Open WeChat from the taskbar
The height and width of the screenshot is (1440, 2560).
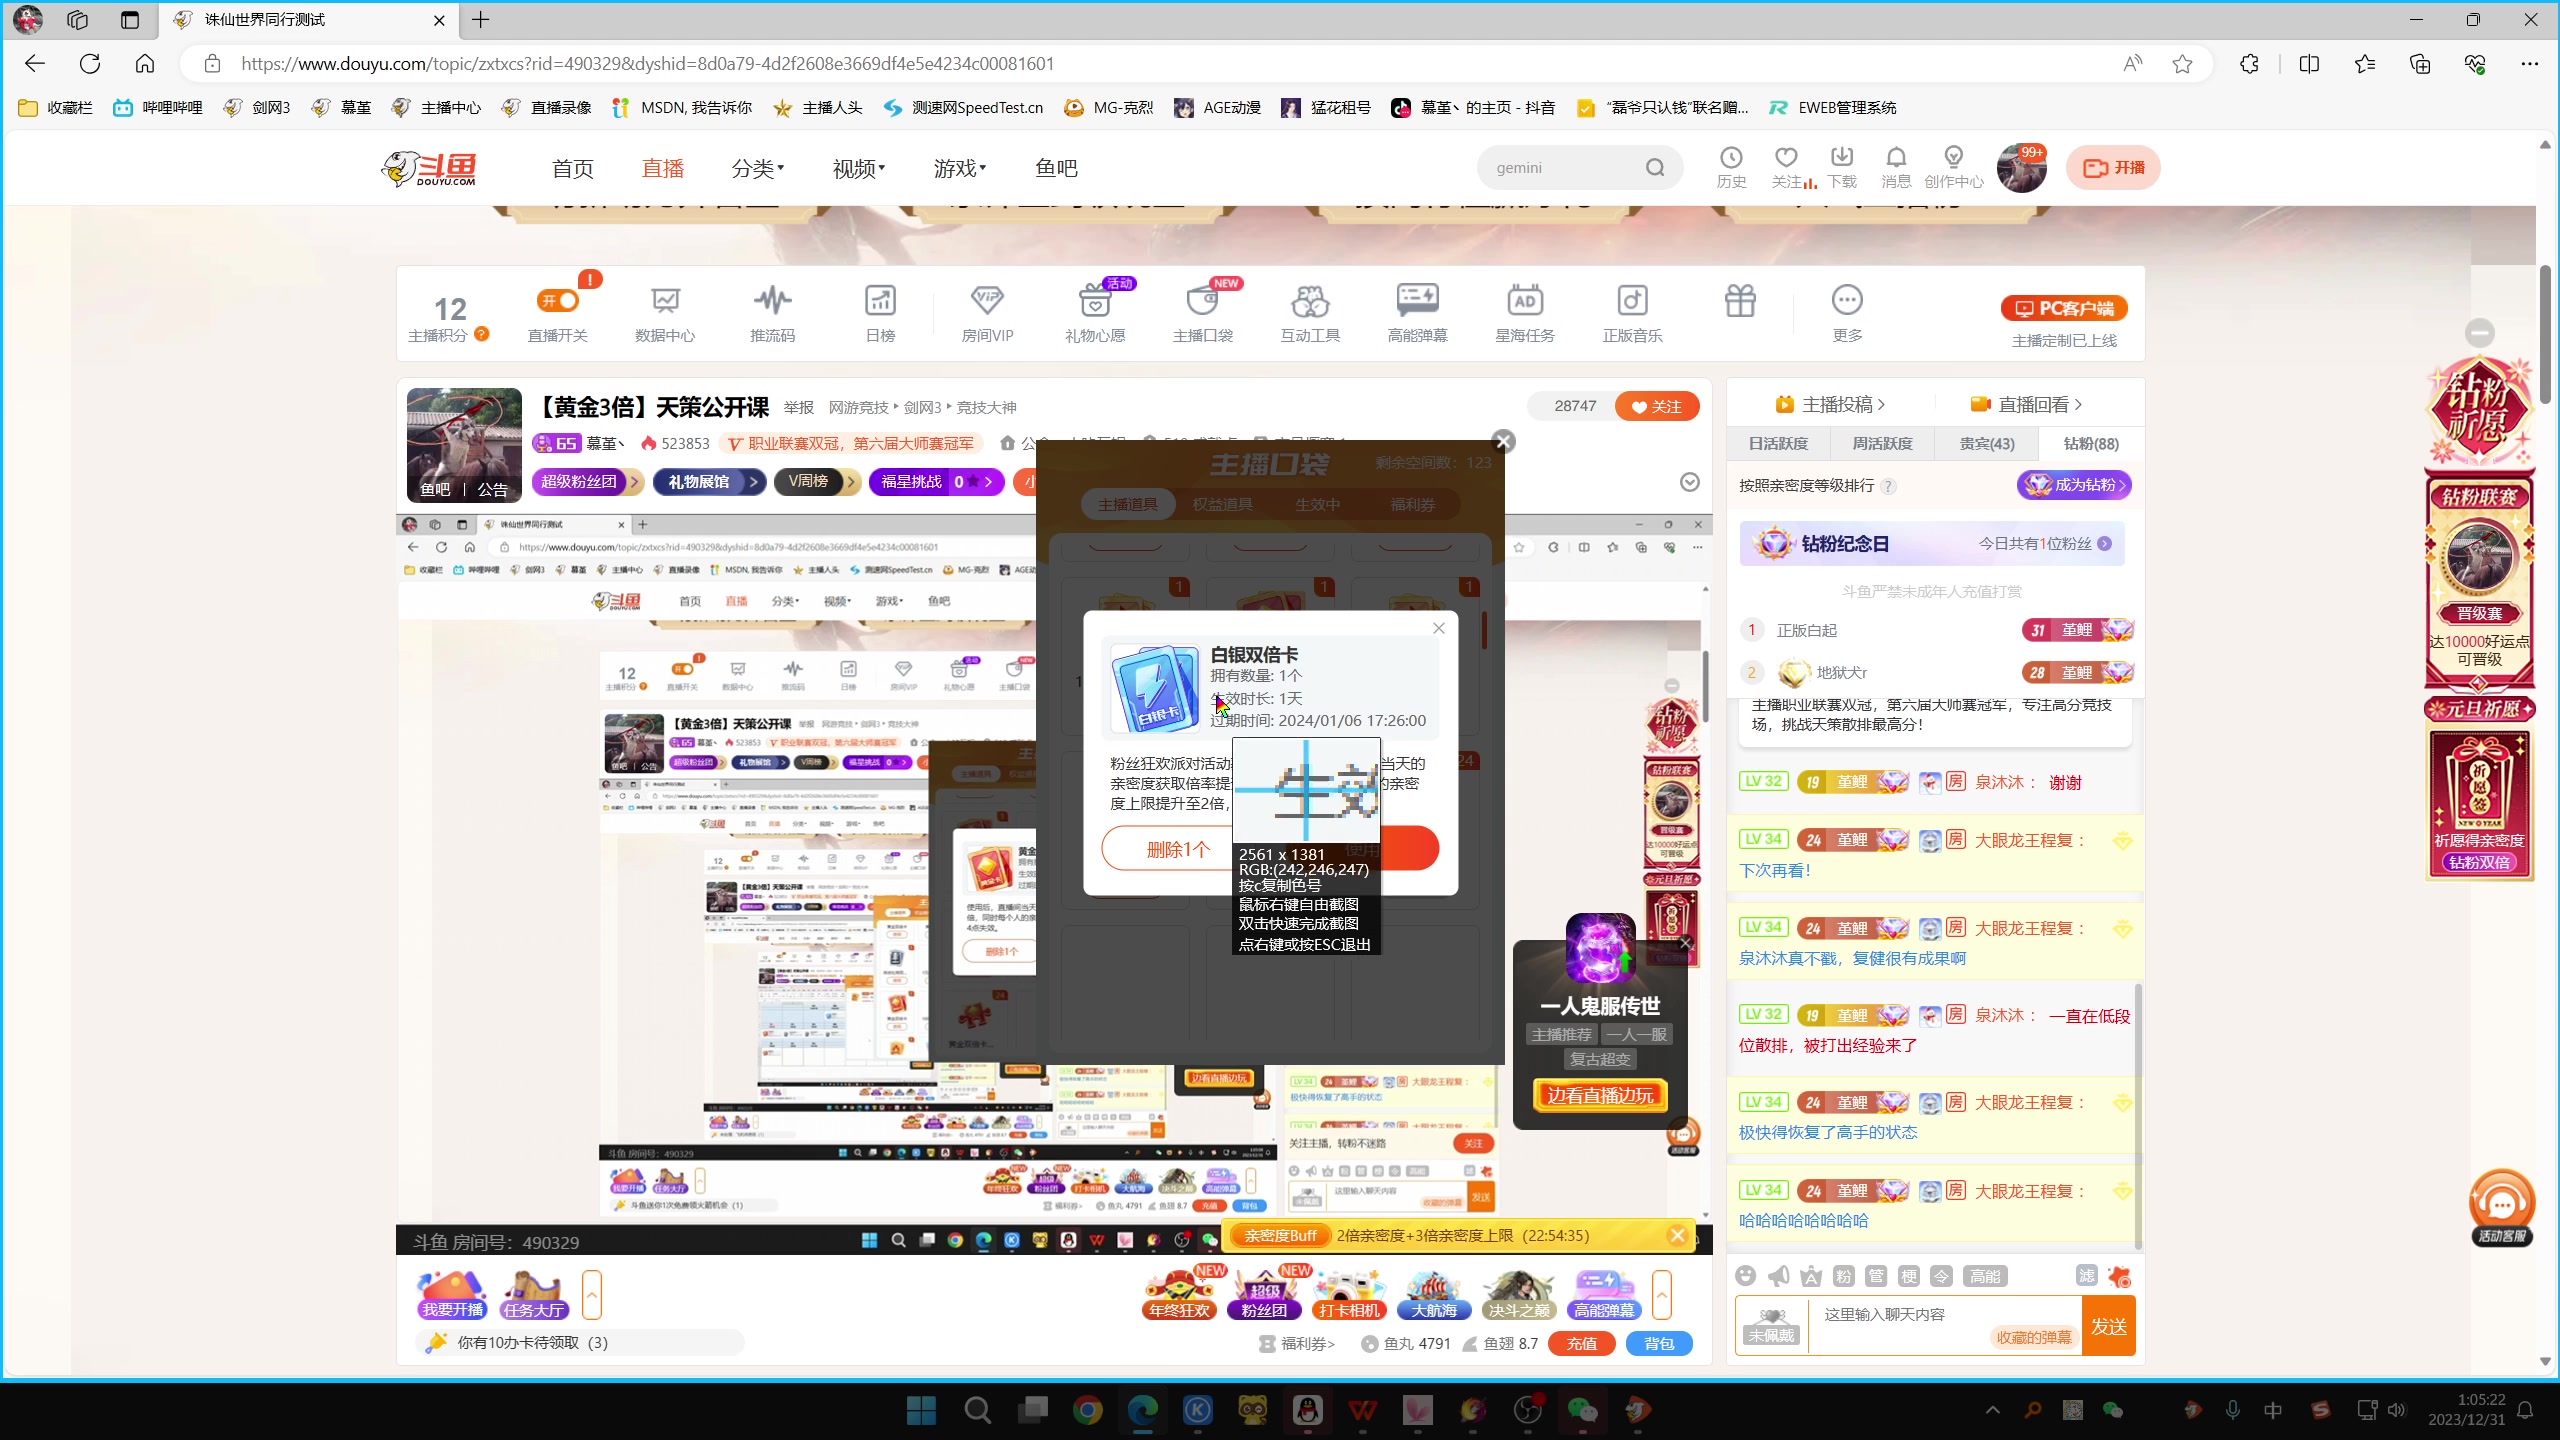(1582, 1410)
